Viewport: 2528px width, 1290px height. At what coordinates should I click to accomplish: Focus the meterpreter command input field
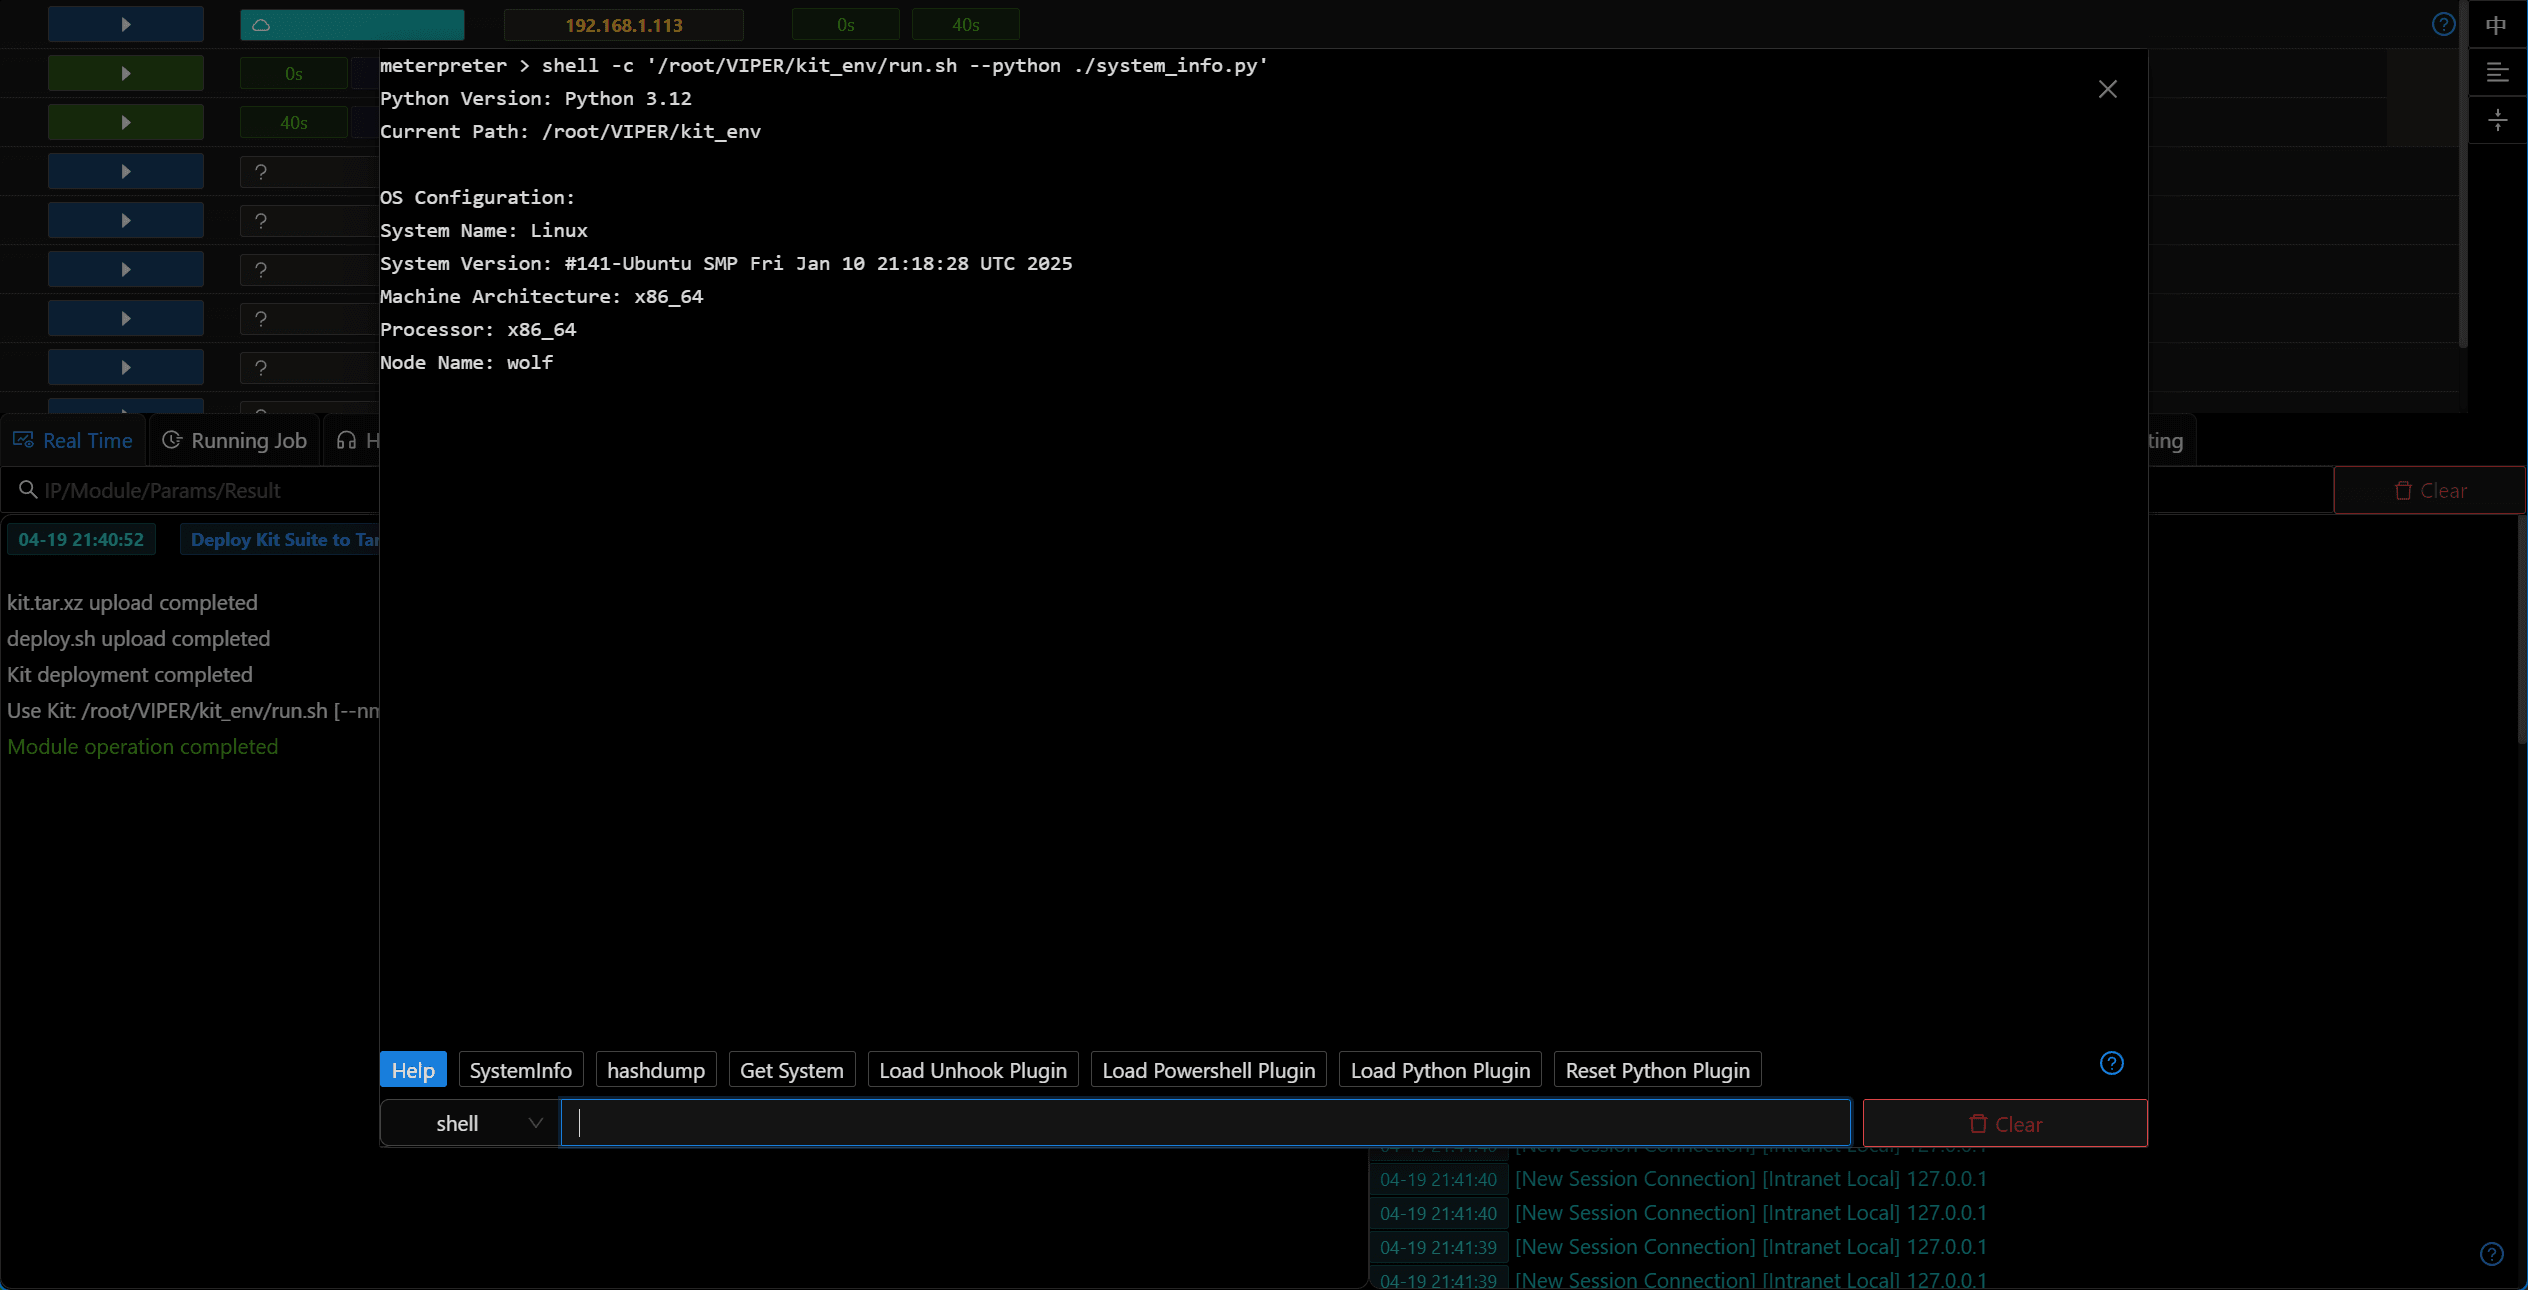tap(1205, 1123)
